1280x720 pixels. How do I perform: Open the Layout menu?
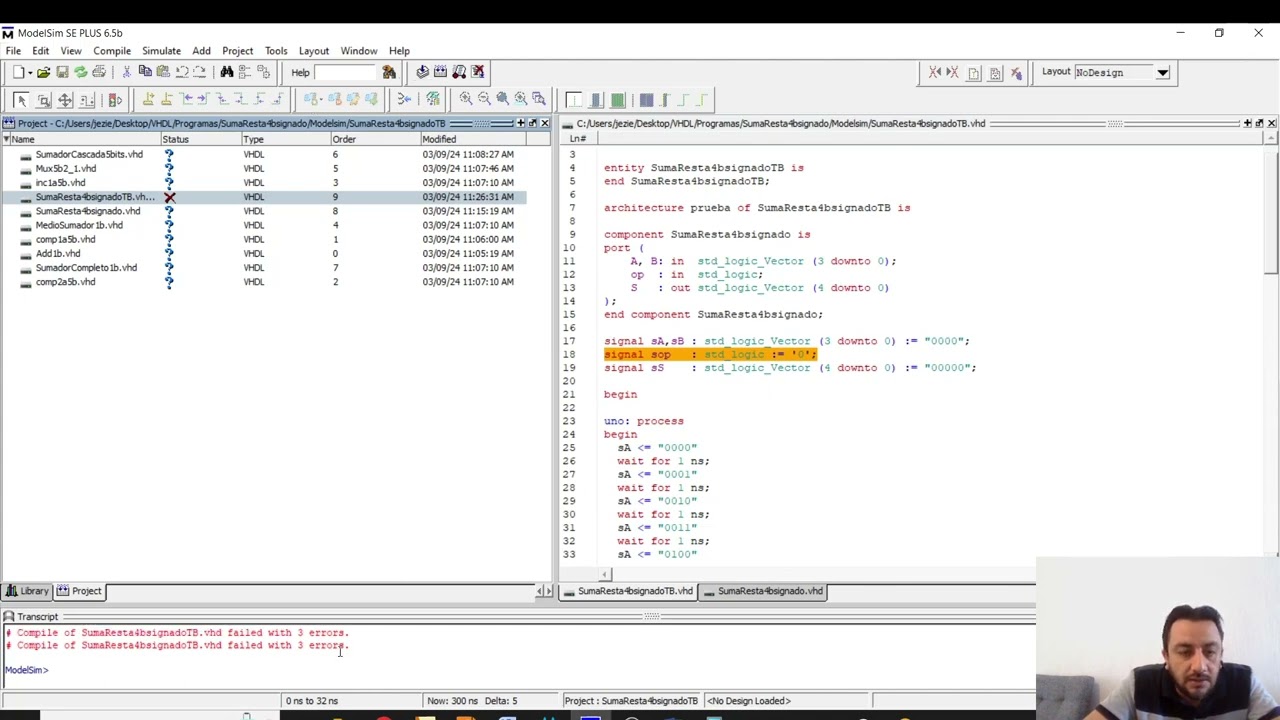(x=313, y=51)
